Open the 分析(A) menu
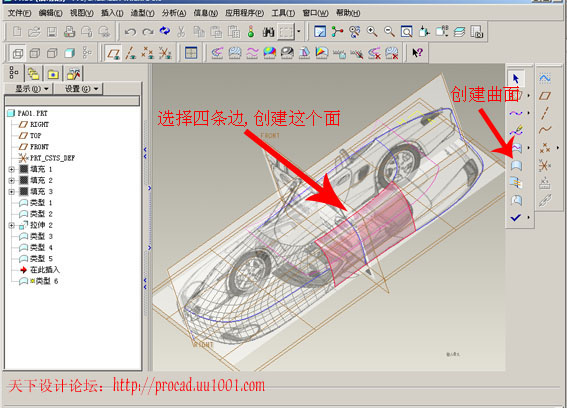Viewport: 567px width, 408px height. tap(174, 13)
